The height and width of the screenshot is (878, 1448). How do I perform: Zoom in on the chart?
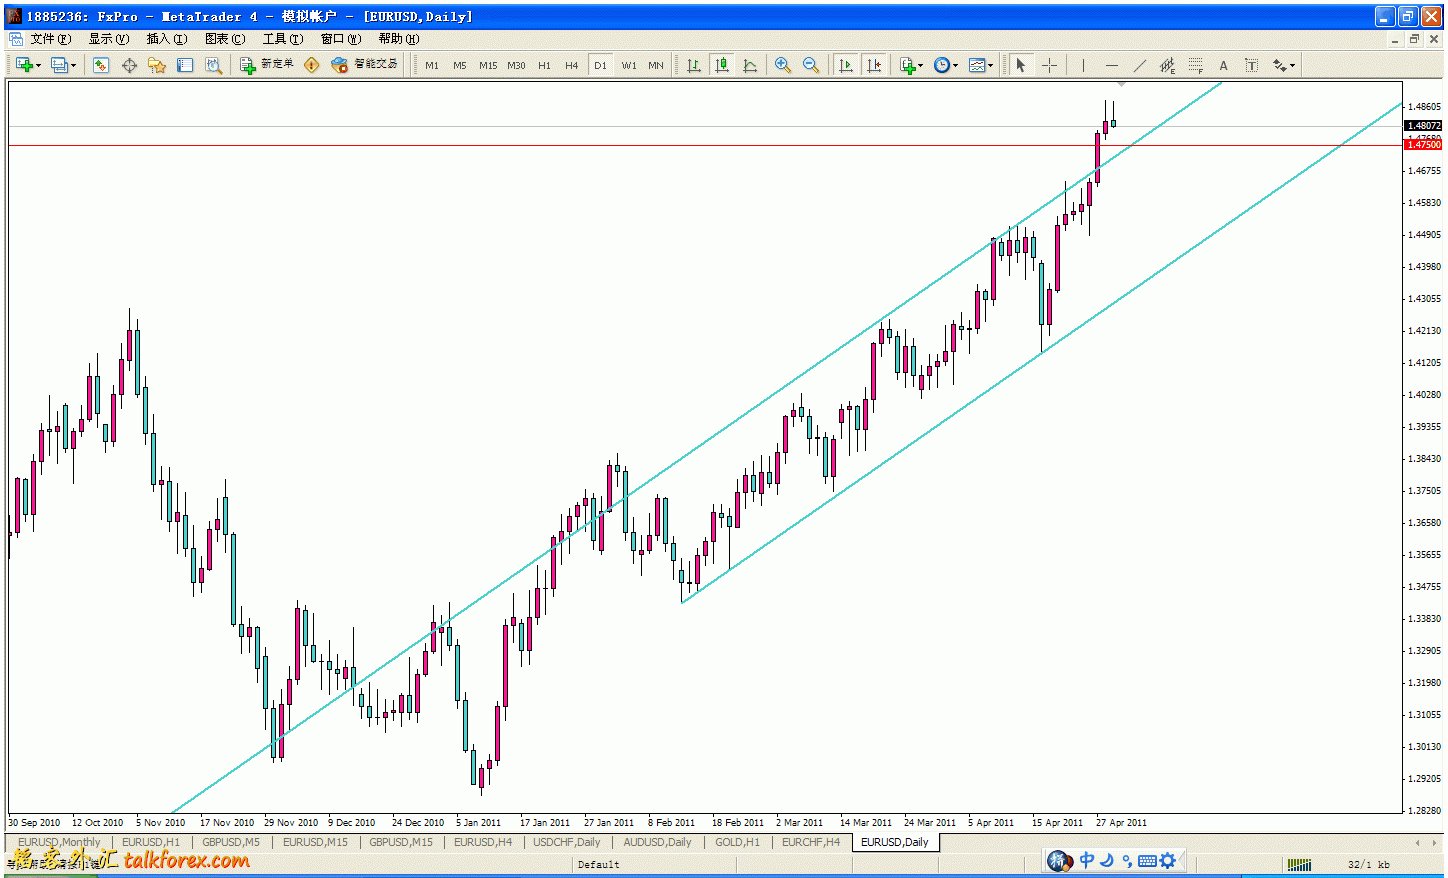click(x=783, y=65)
